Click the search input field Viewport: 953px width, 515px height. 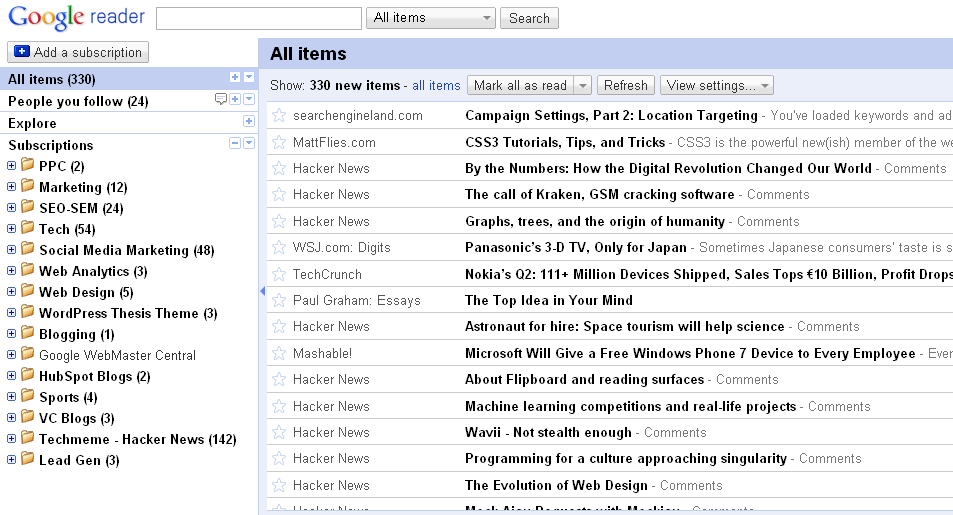(259, 18)
